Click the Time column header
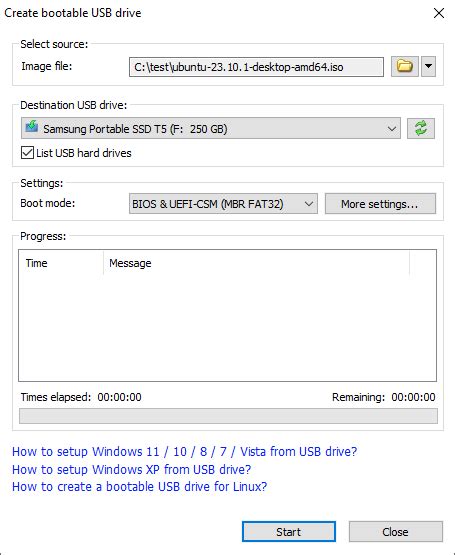Image resolution: width=455 pixels, height=555 pixels. pyautogui.click(x=61, y=263)
